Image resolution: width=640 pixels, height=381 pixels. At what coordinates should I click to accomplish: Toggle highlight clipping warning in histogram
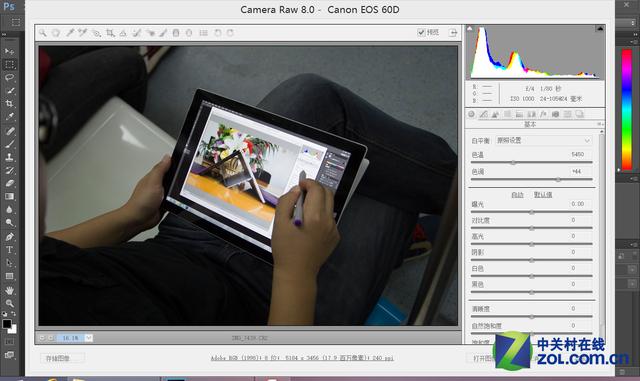point(600,29)
